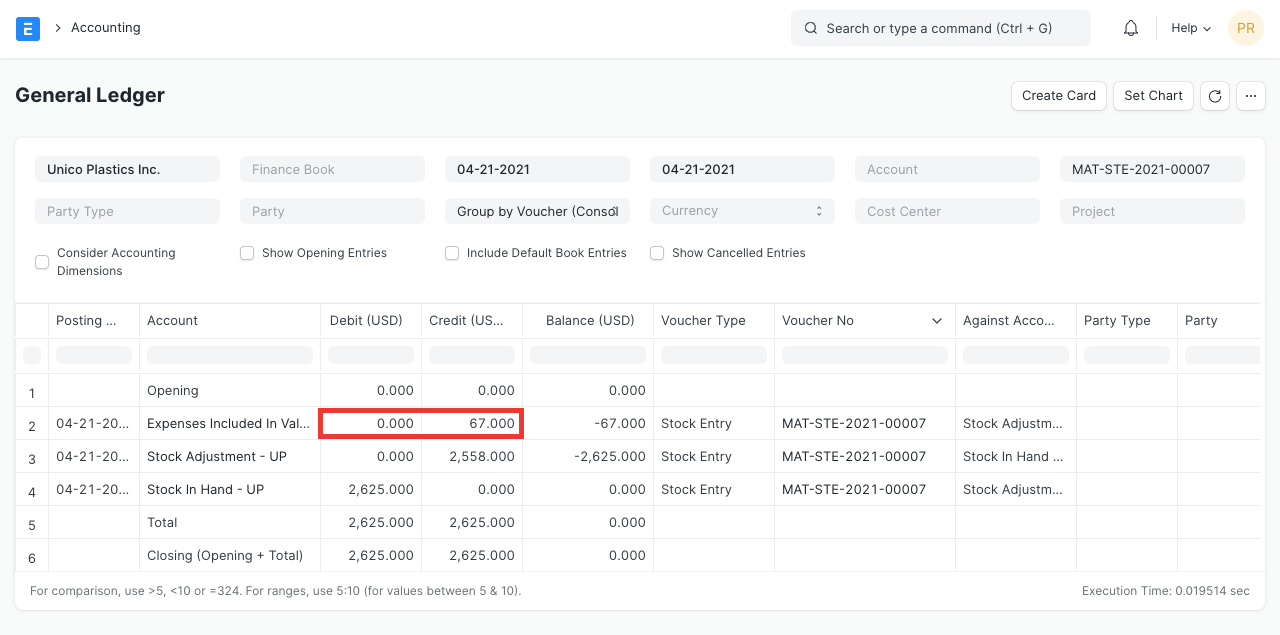
Task: Click the search magnifier icon
Action: point(811,28)
